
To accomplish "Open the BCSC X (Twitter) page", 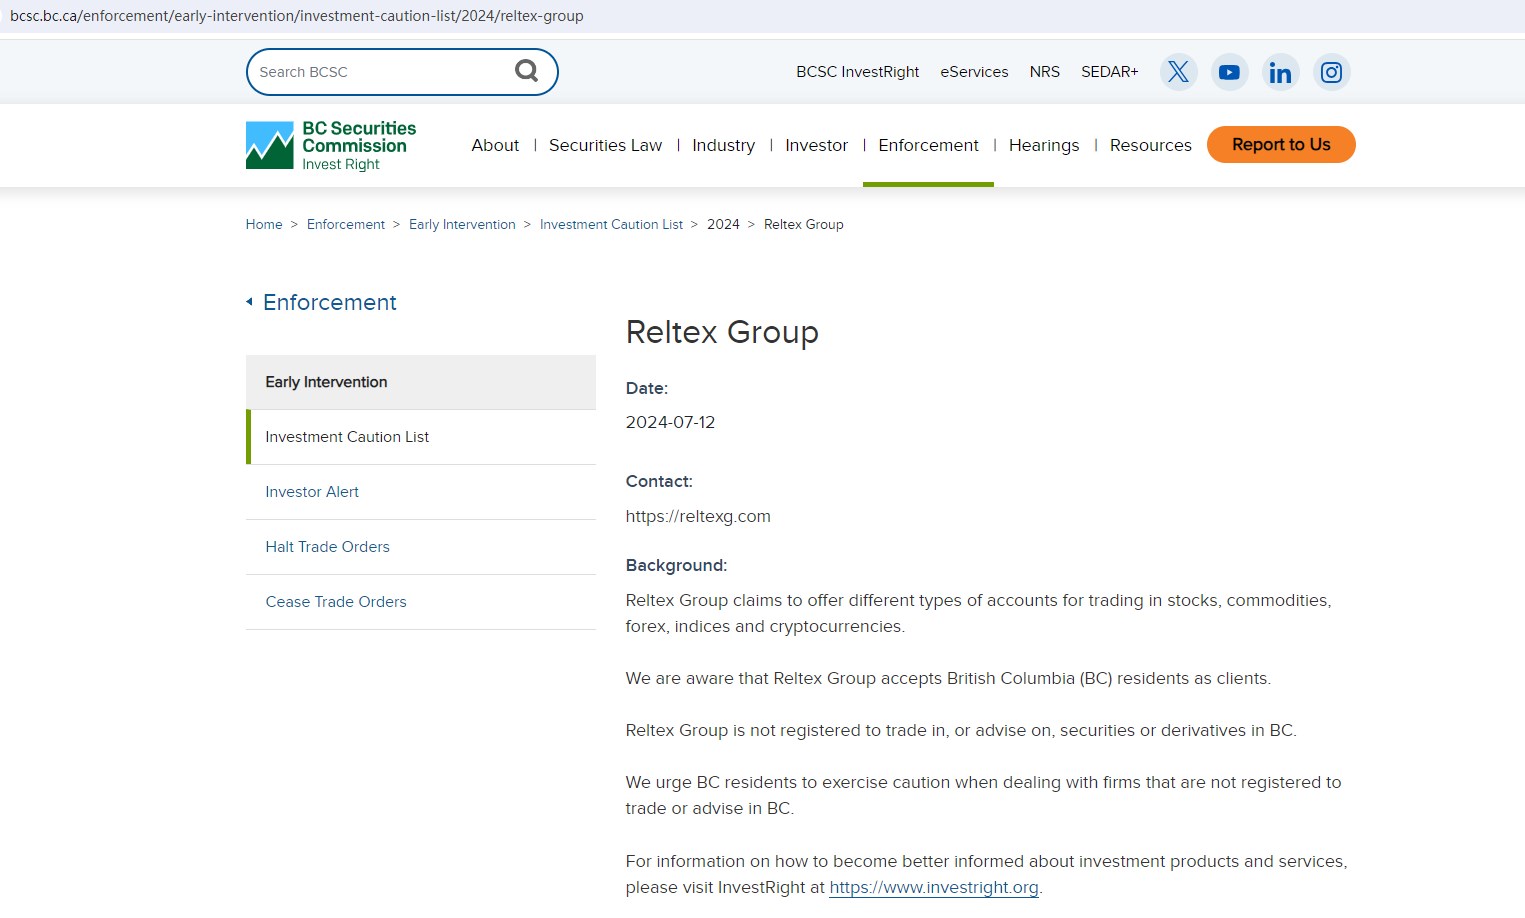I will (x=1178, y=72).
